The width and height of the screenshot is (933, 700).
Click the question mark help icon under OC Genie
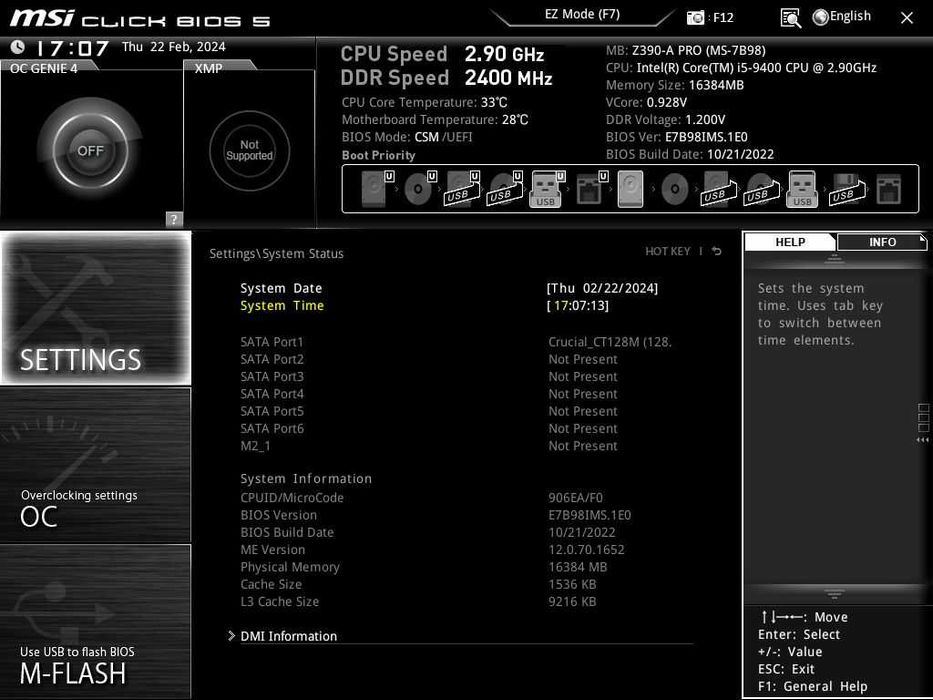174,219
